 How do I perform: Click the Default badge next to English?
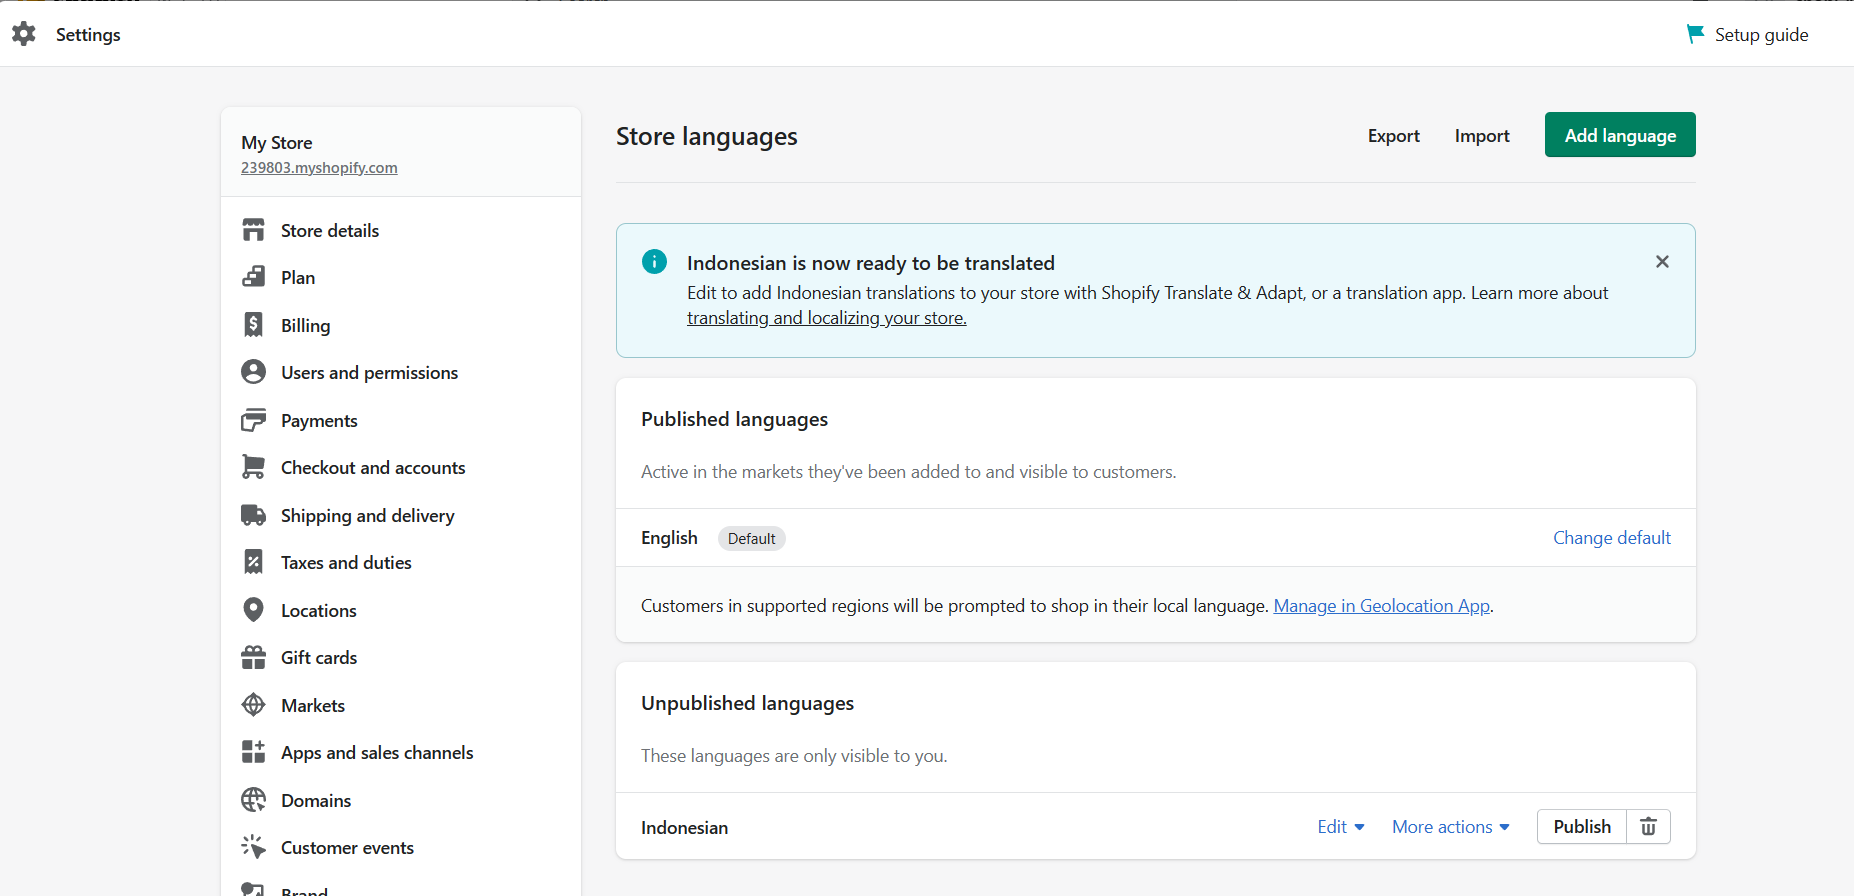pyautogui.click(x=752, y=539)
